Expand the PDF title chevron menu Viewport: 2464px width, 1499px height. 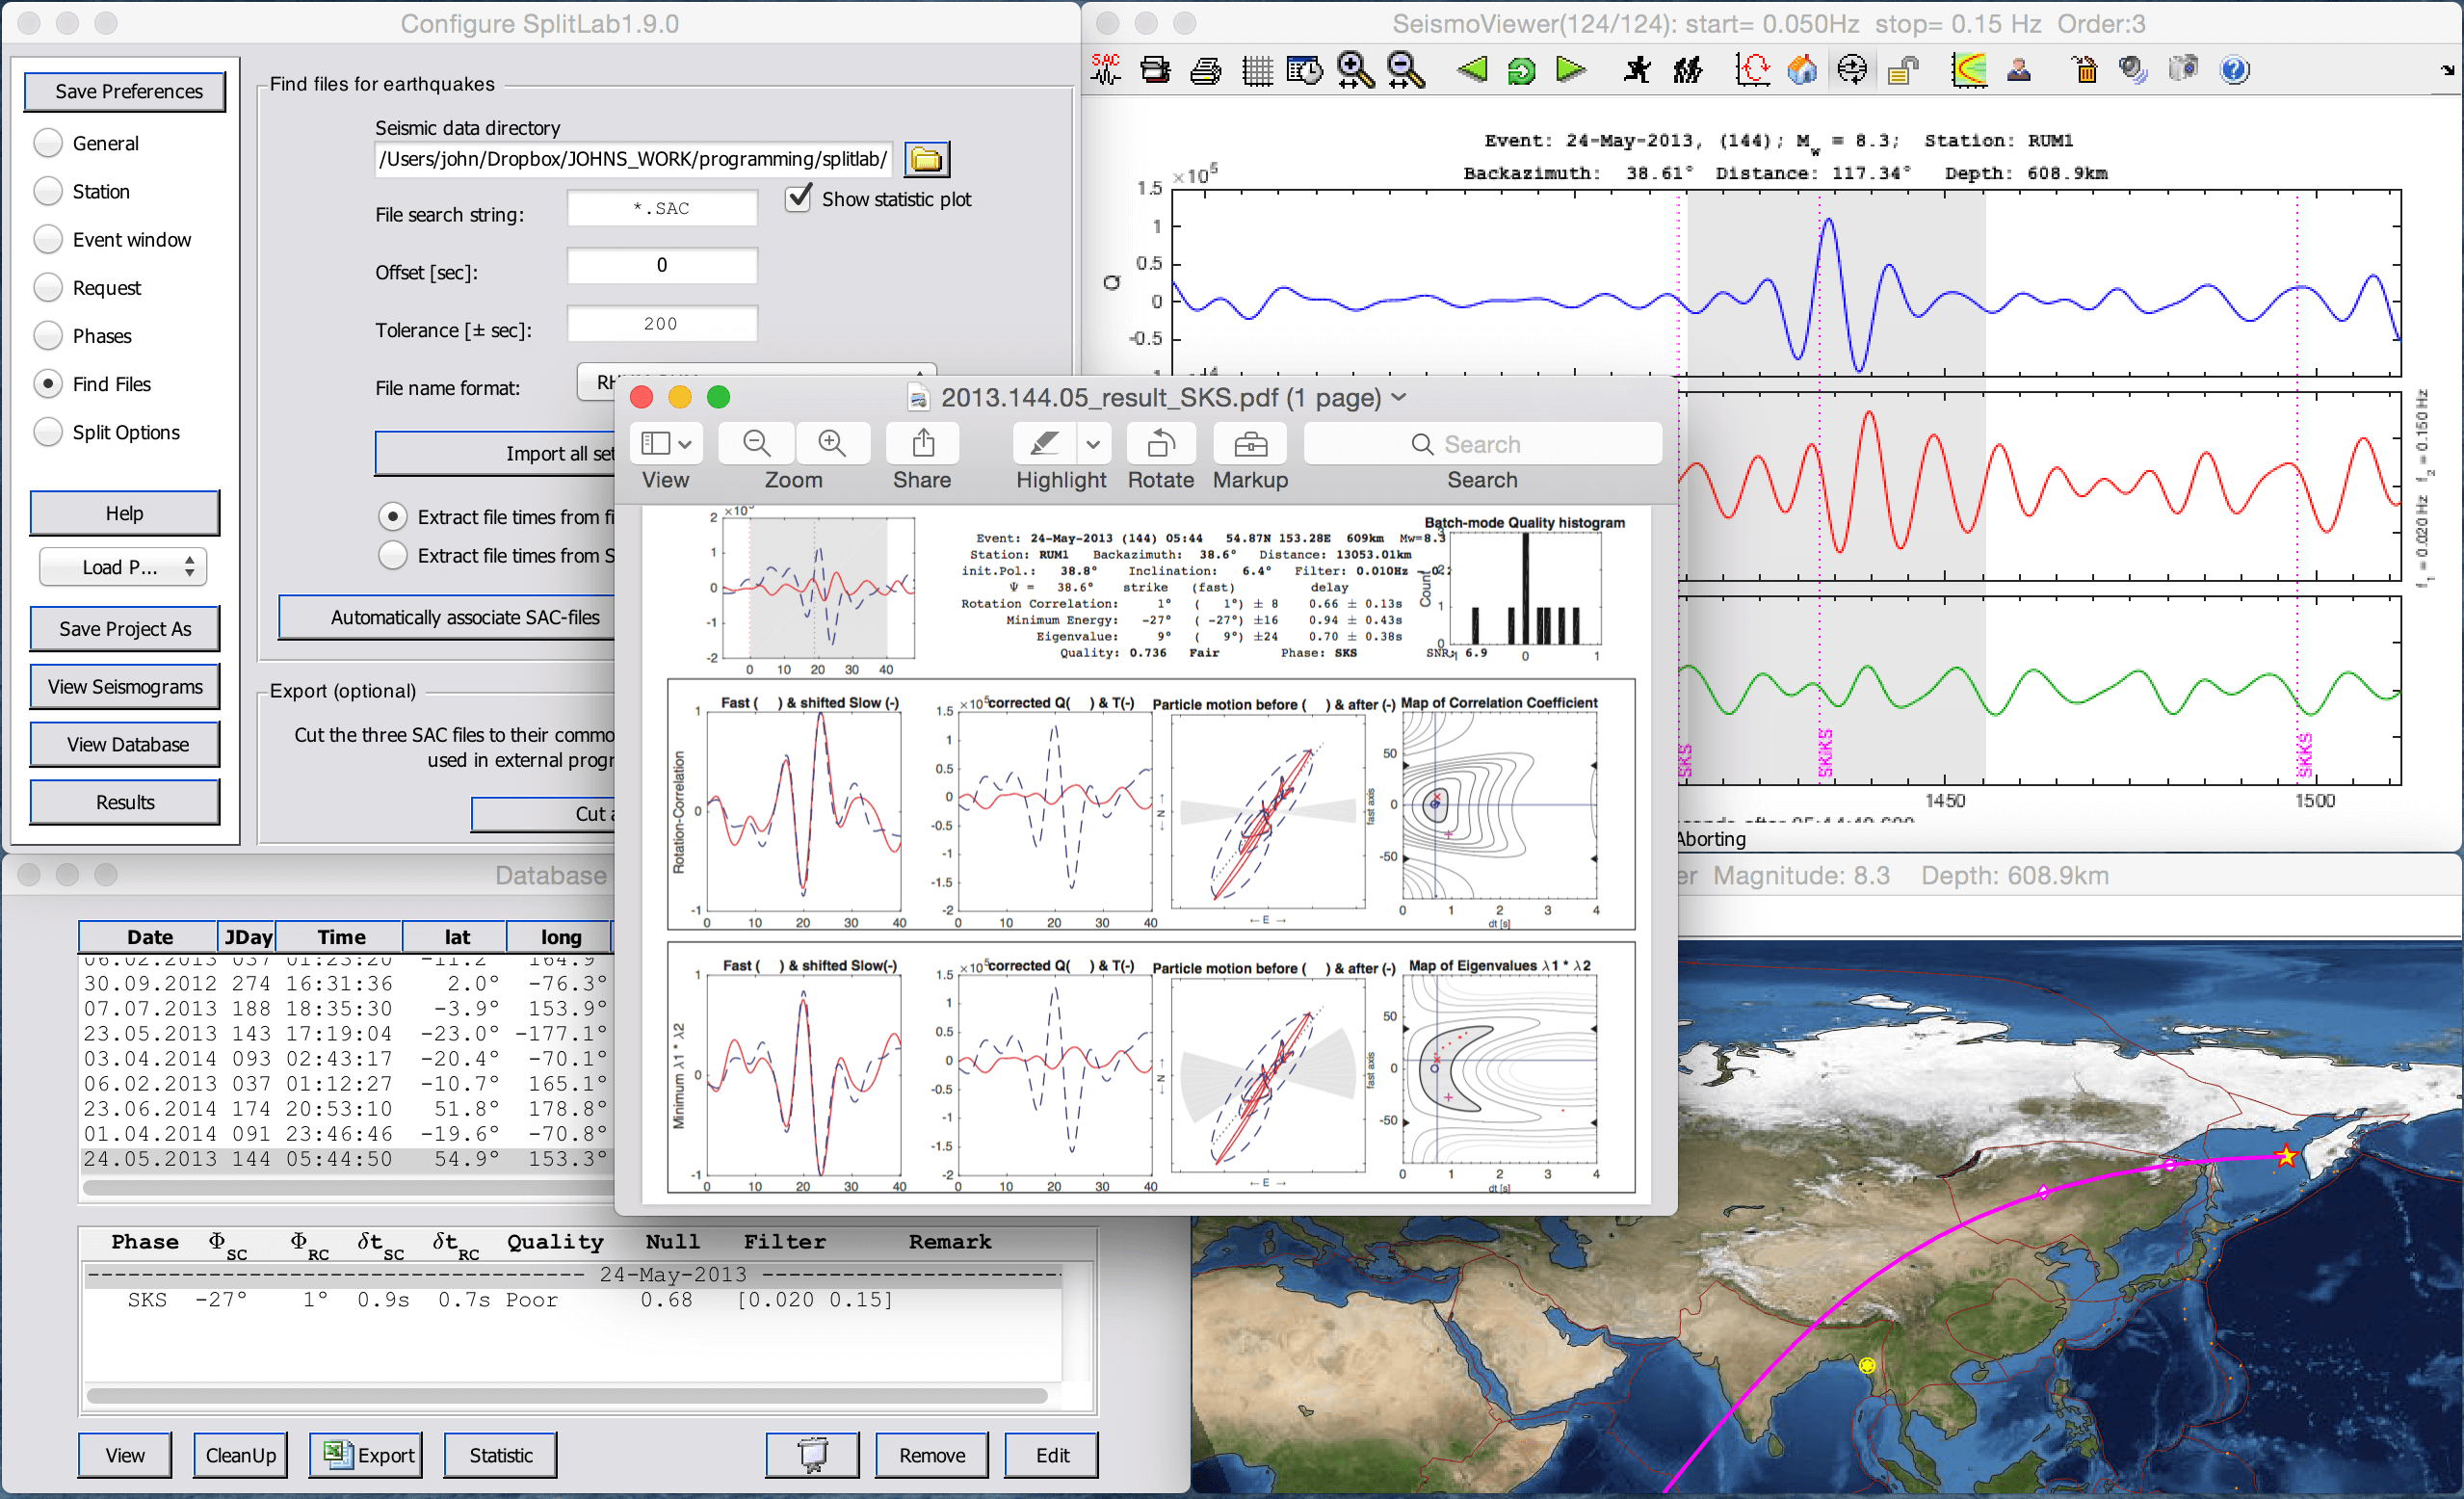pyautogui.click(x=1399, y=397)
